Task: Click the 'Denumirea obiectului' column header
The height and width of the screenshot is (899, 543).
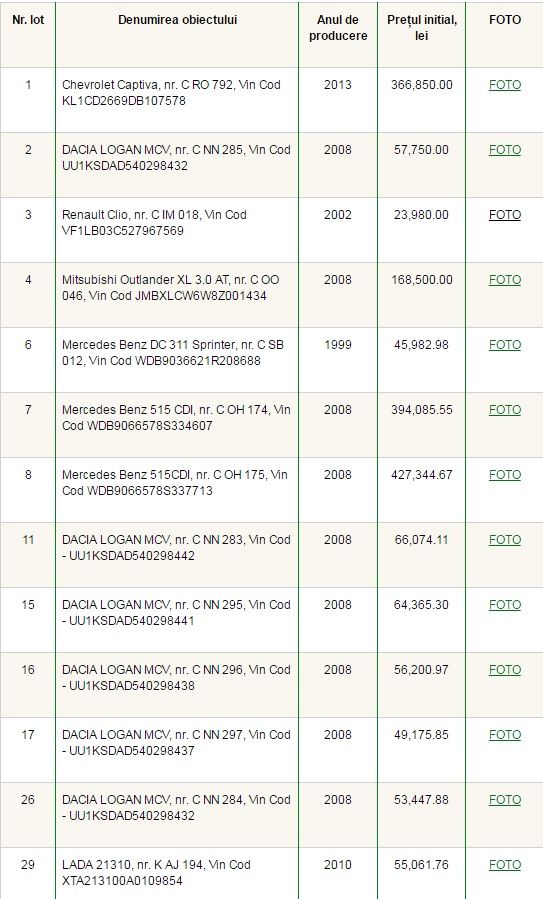Action: pos(177,19)
